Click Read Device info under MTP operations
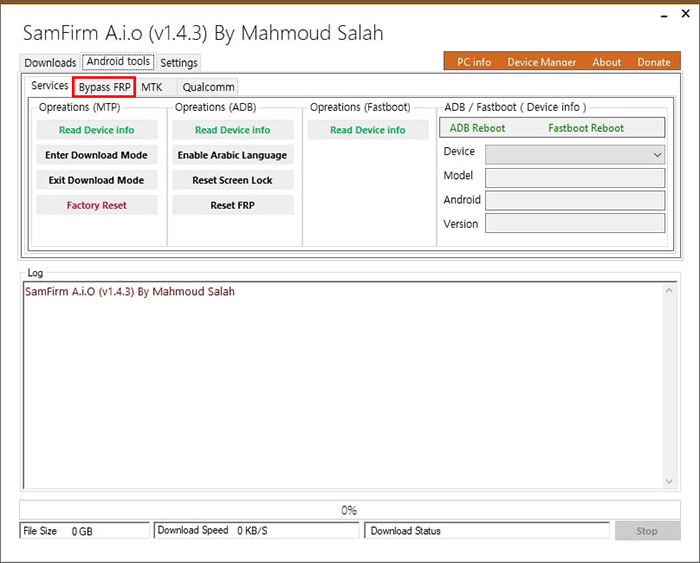The height and width of the screenshot is (563, 700). click(x=96, y=130)
